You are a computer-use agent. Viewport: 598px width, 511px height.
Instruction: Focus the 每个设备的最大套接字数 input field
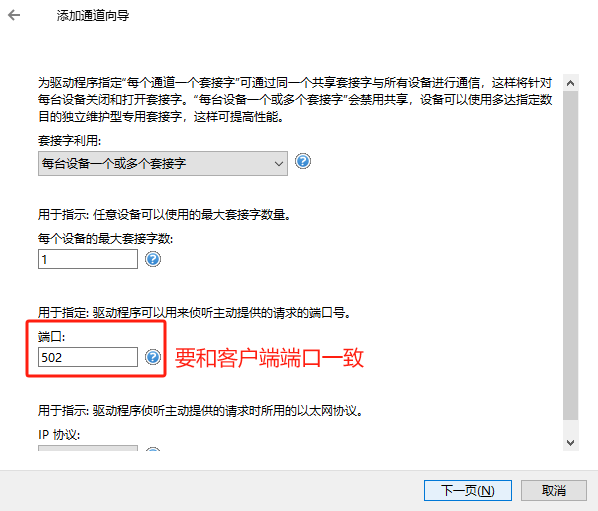pyautogui.click(x=88, y=259)
